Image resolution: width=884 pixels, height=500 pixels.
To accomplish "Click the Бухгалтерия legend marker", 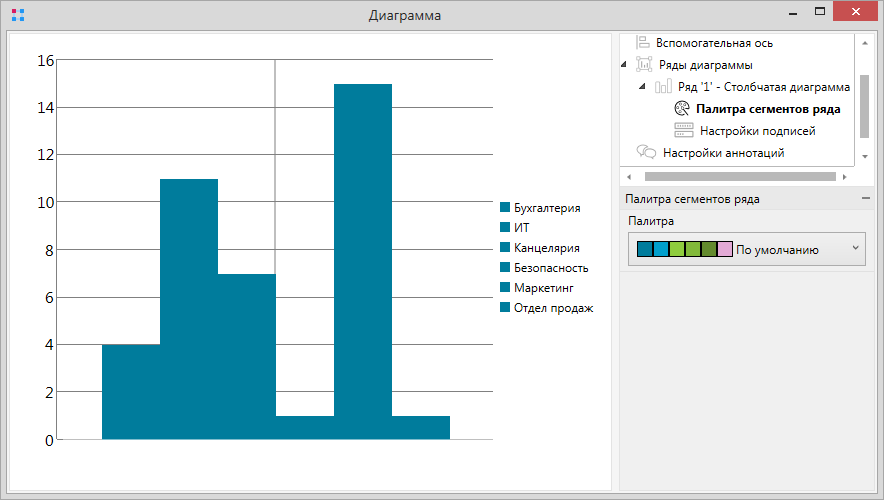I will coord(505,208).
